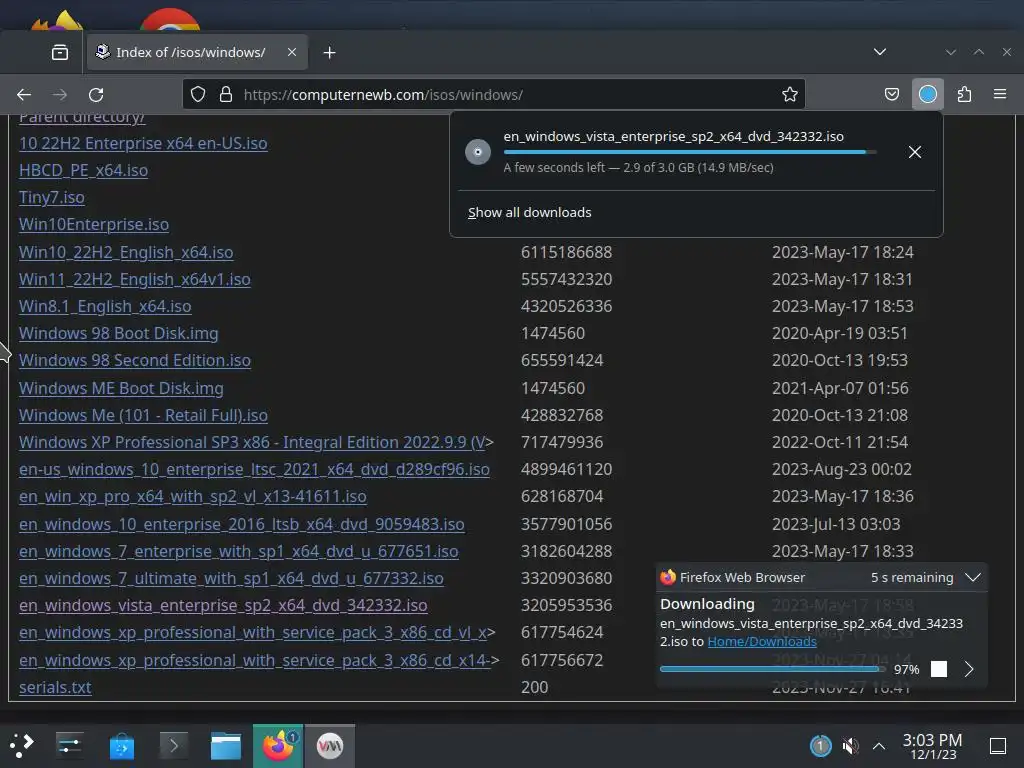Open the Downloads toolbar button

click(927, 95)
